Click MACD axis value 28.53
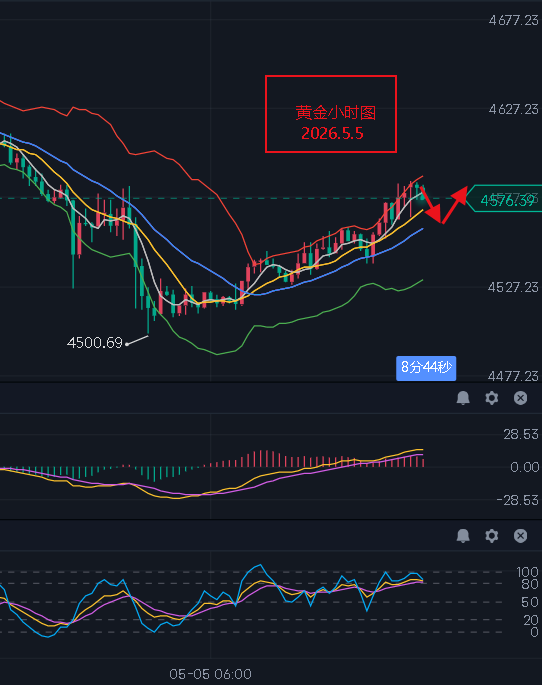This screenshot has height=685, width=542. pos(521,434)
